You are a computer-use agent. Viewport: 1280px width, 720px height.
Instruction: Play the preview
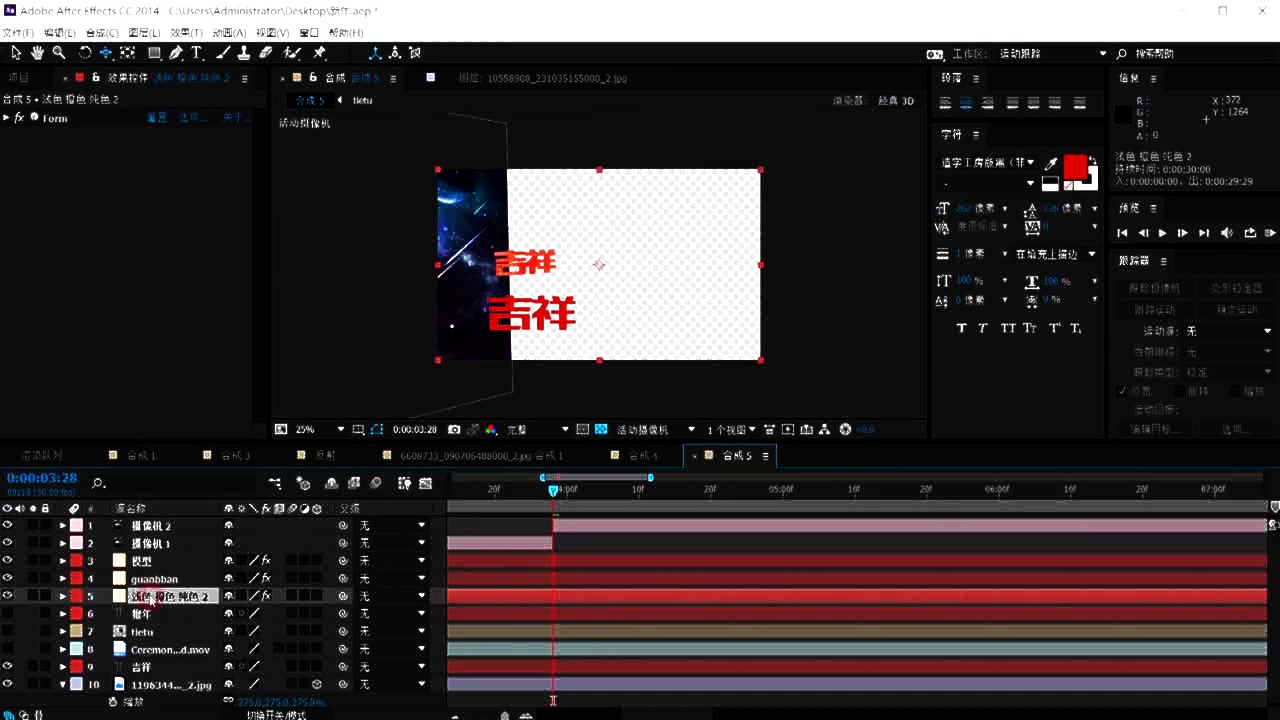click(1162, 233)
